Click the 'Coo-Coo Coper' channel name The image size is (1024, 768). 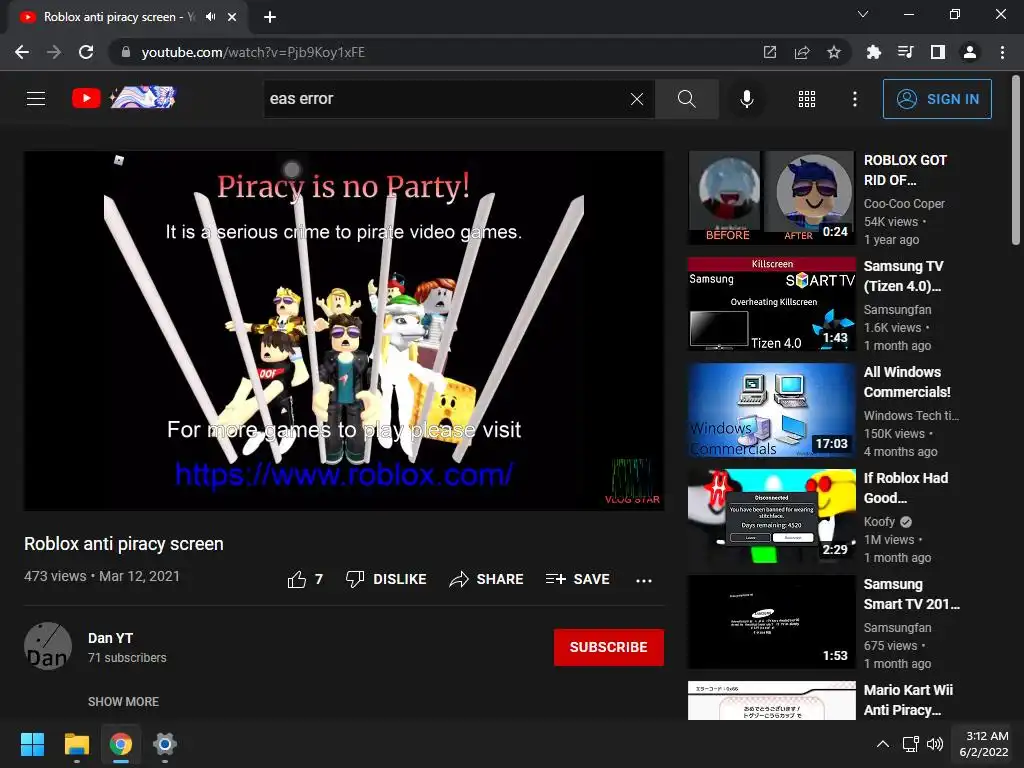point(904,204)
